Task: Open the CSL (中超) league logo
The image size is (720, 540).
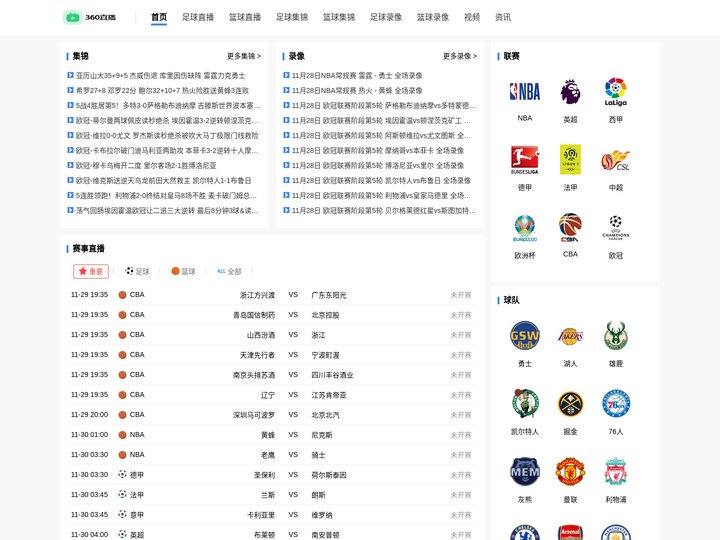Action: (x=615, y=161)
